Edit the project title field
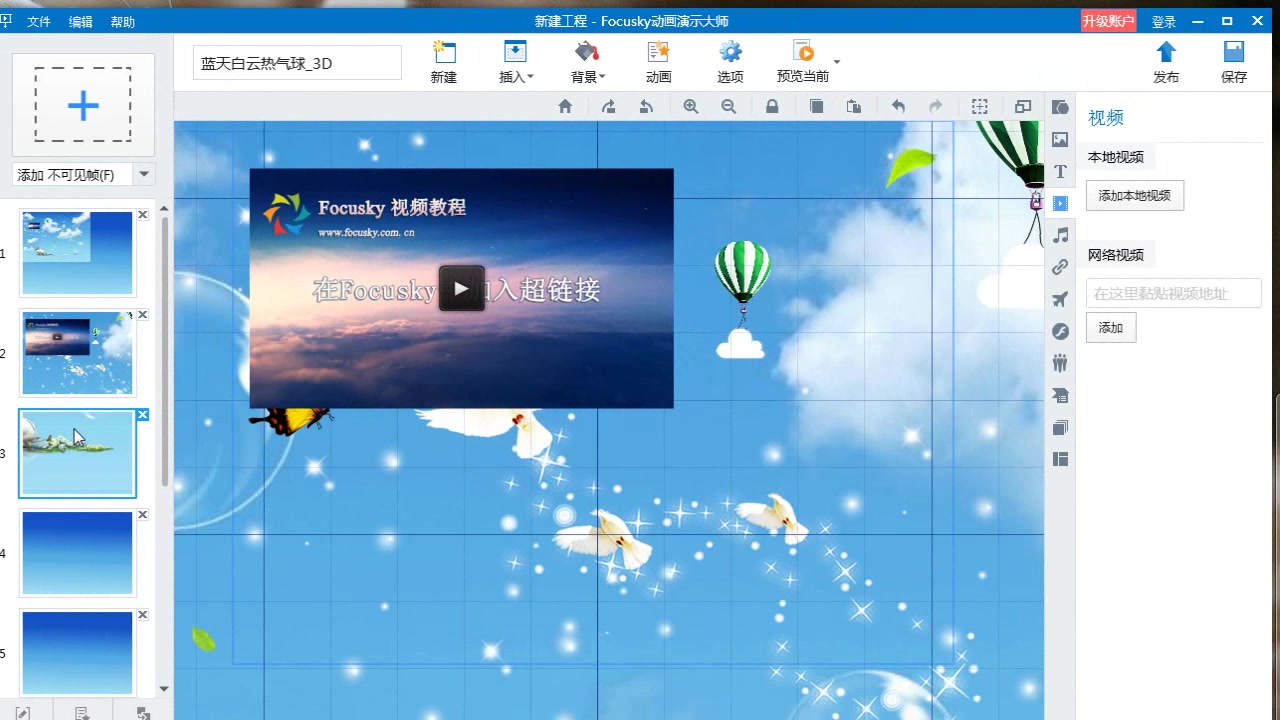 click(x=297, y=63)
